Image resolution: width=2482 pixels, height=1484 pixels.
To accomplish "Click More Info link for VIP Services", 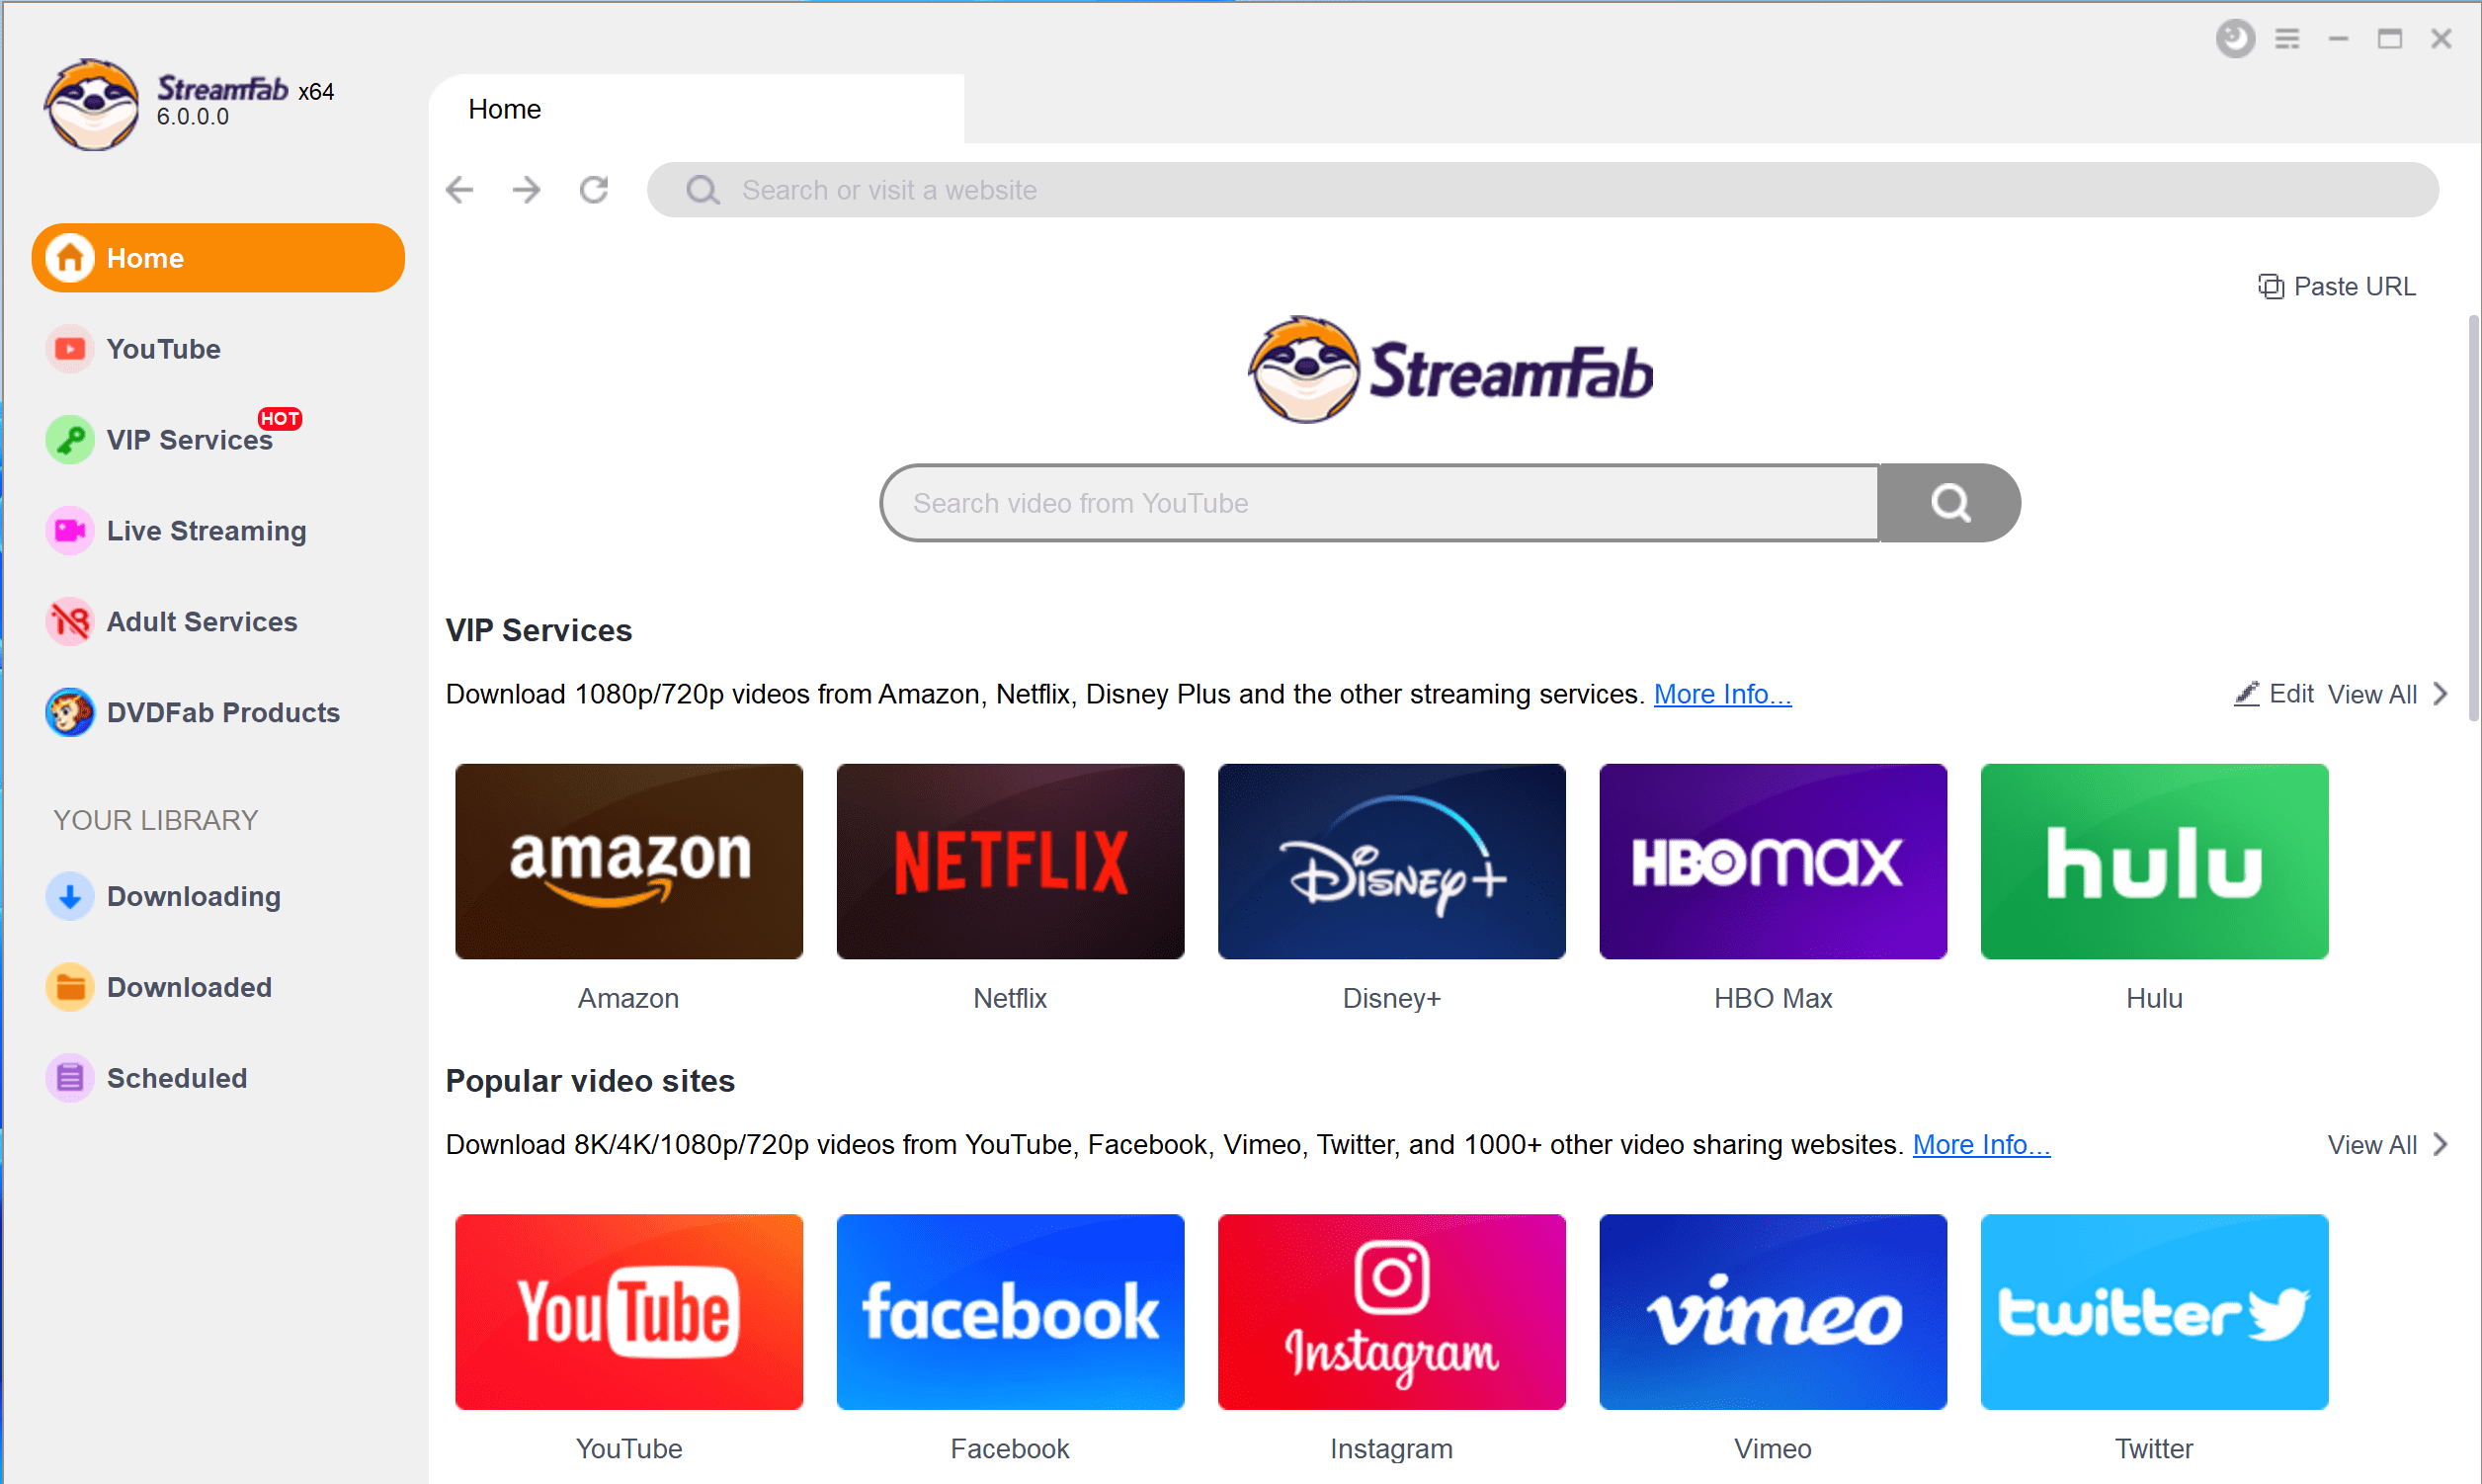I will (x=1722, y=693).
